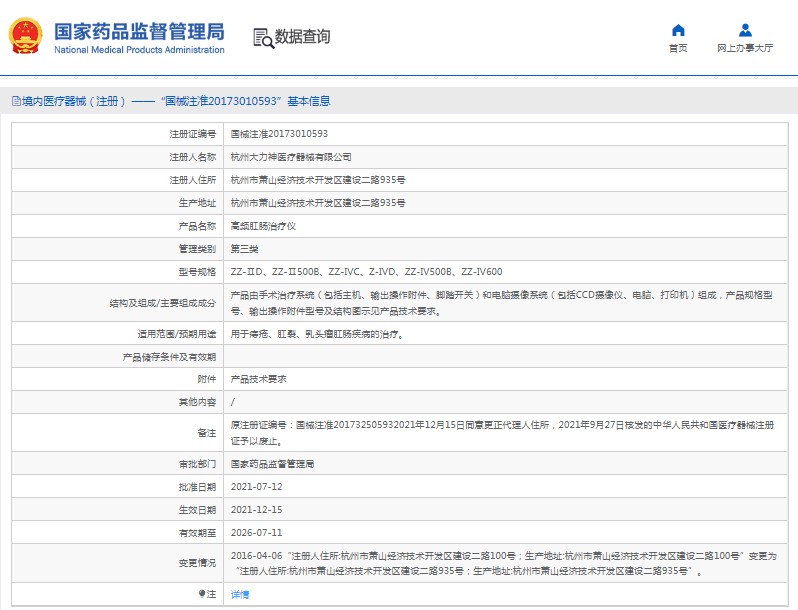Viewport: 798px width, 610px height.
Task: Click label 注册证编号
Action: click(192, 134)
